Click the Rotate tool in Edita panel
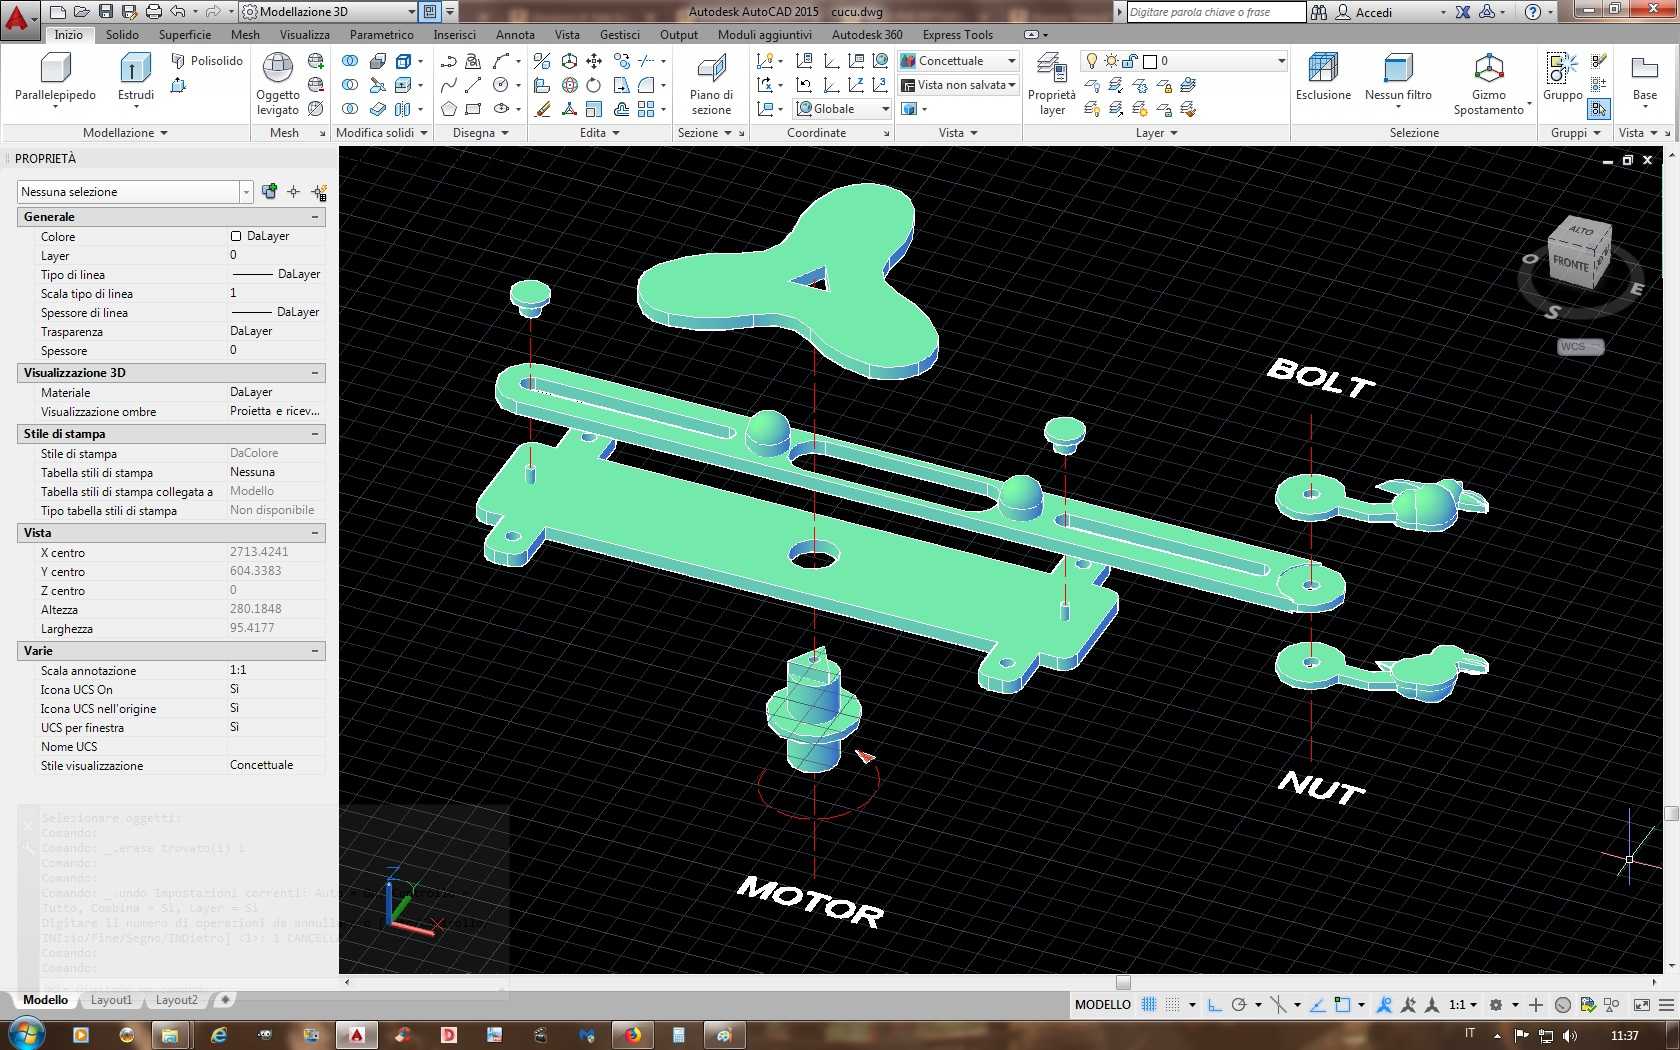 pos(594,85)
